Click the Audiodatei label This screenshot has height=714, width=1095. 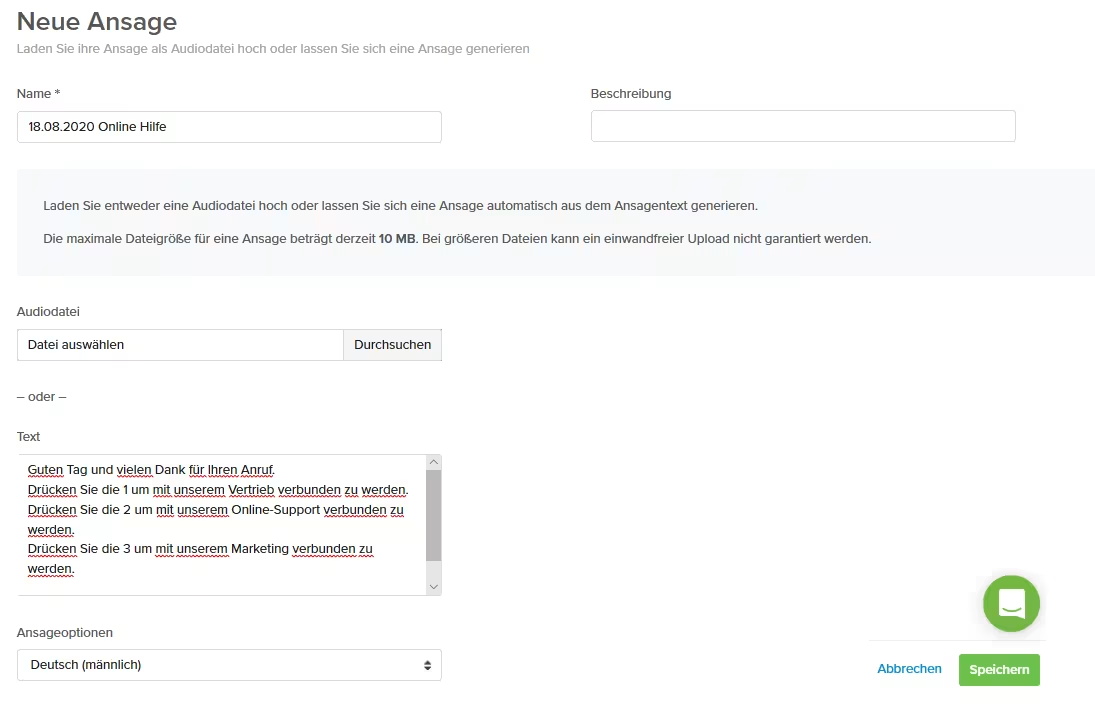click(49, 312)
